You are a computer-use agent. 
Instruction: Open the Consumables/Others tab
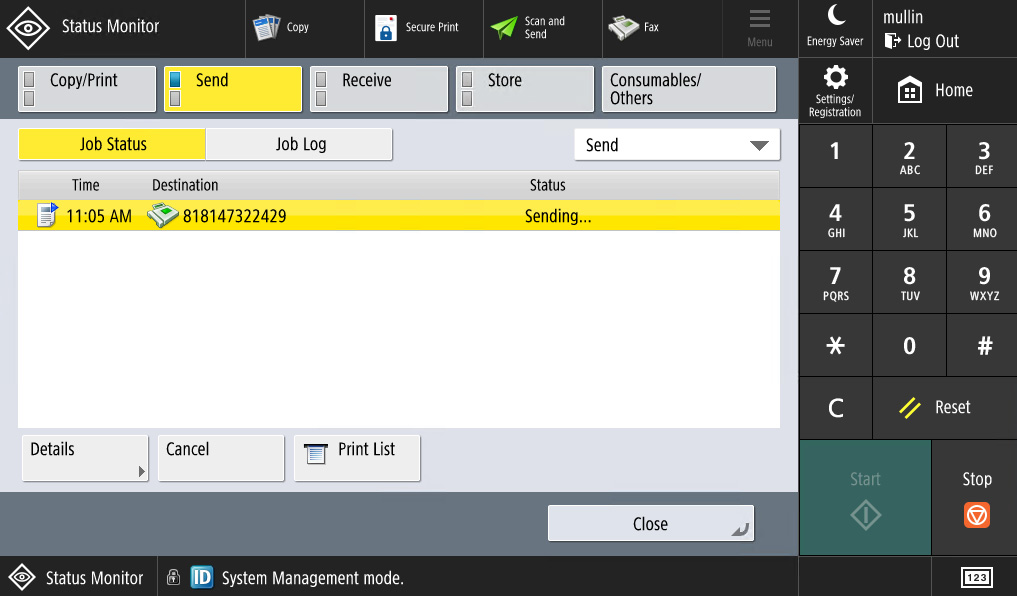pos(689,89)
